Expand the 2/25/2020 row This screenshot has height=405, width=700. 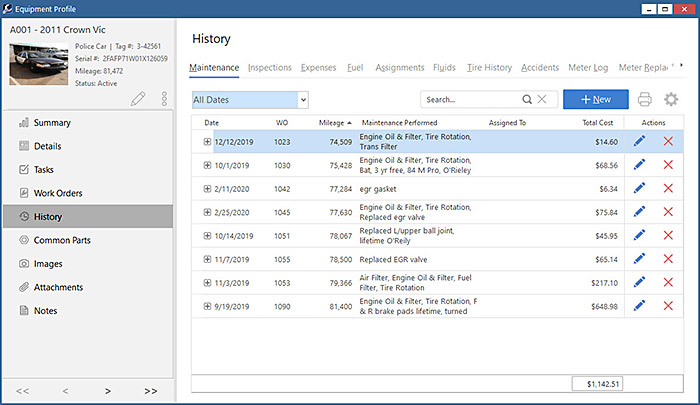(x=207, y=212)
